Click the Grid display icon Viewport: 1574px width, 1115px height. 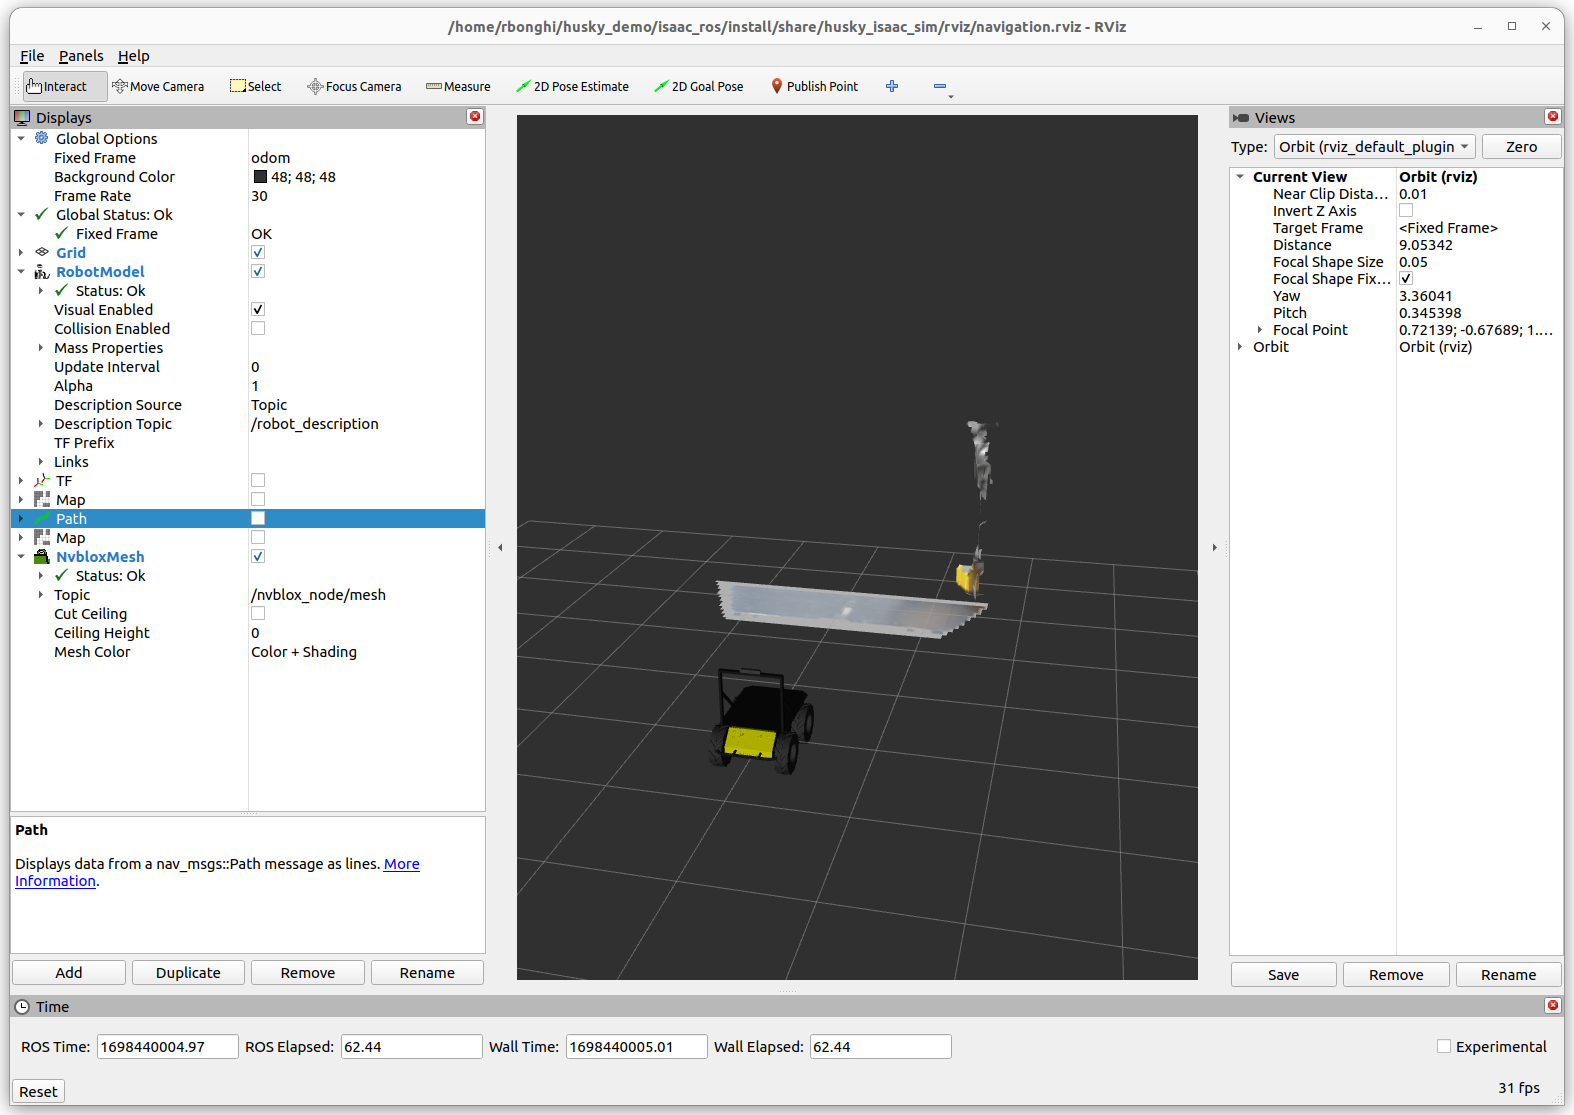(42, 252)
